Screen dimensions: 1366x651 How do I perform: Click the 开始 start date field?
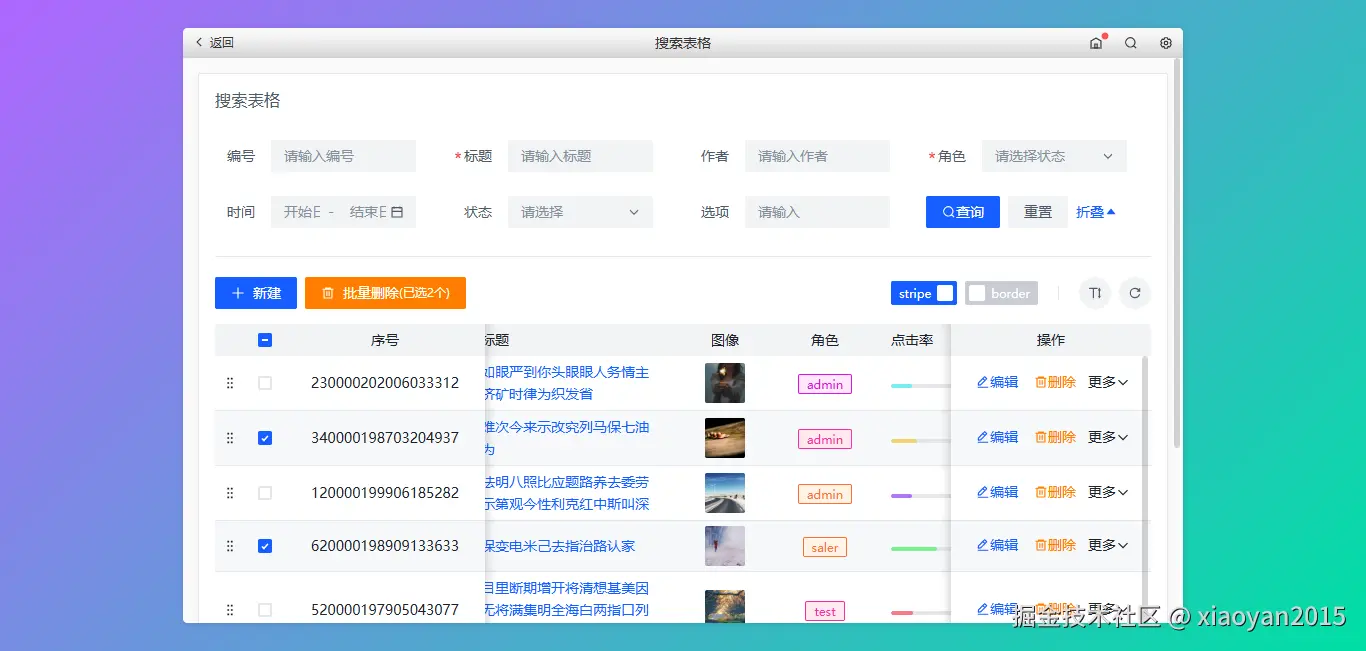pyautogui.click(x=302, y=212)
